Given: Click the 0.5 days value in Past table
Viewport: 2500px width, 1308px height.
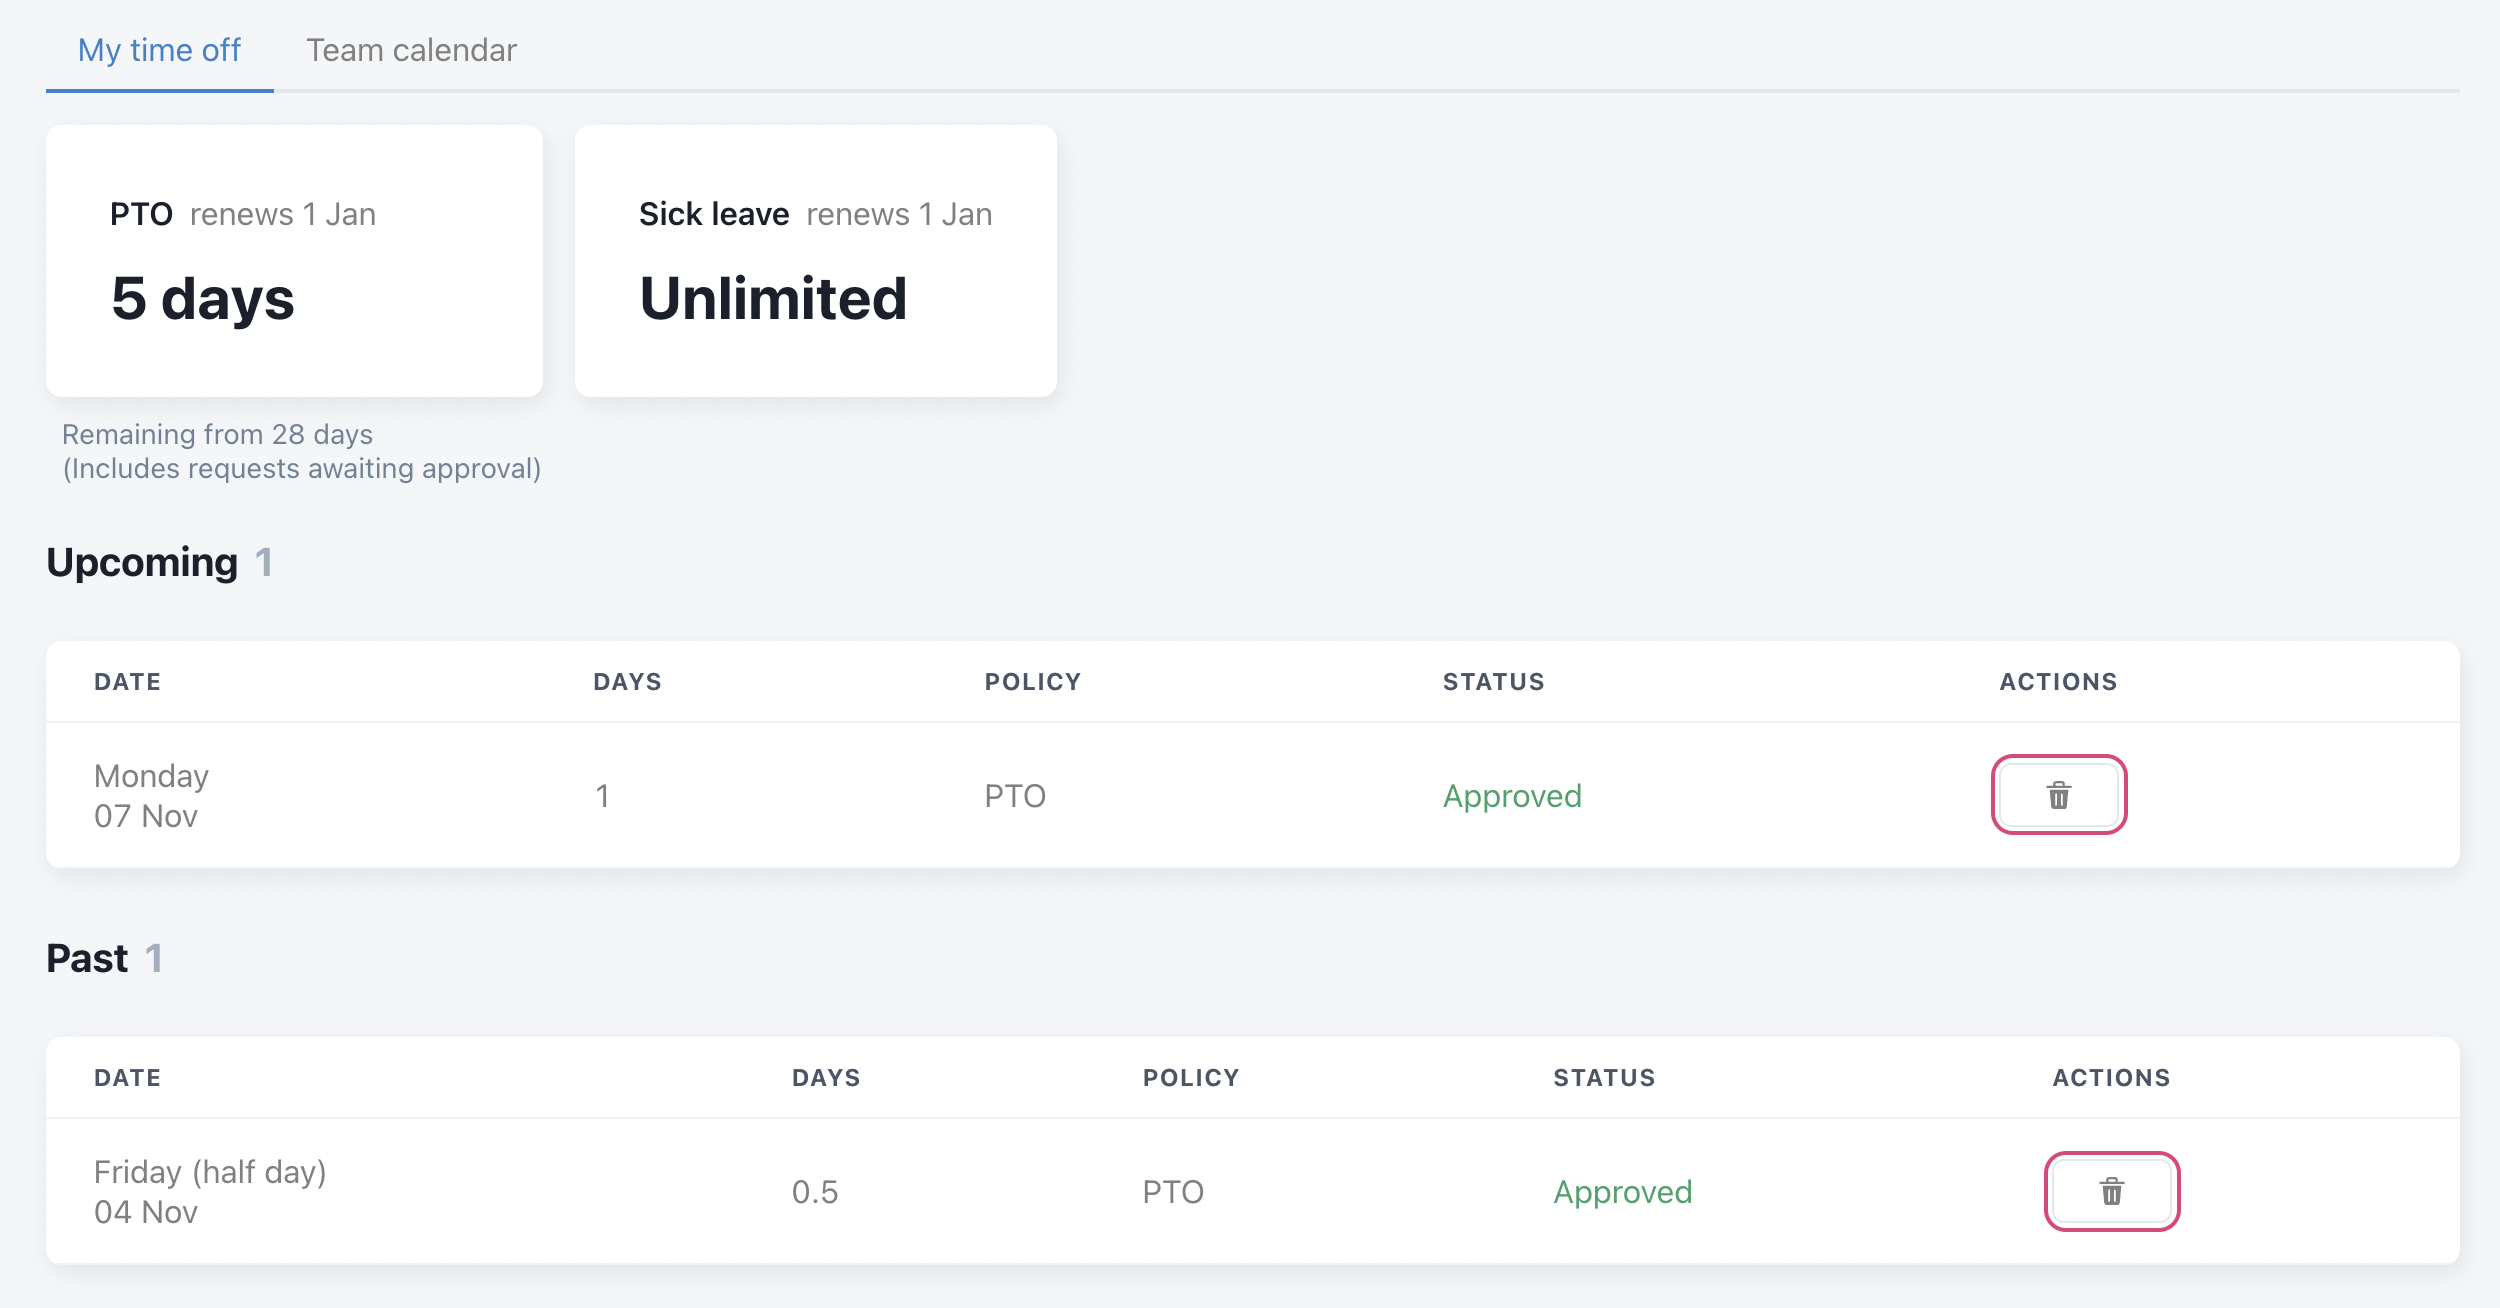Looking at the screenshot, I should point(815,1192).
